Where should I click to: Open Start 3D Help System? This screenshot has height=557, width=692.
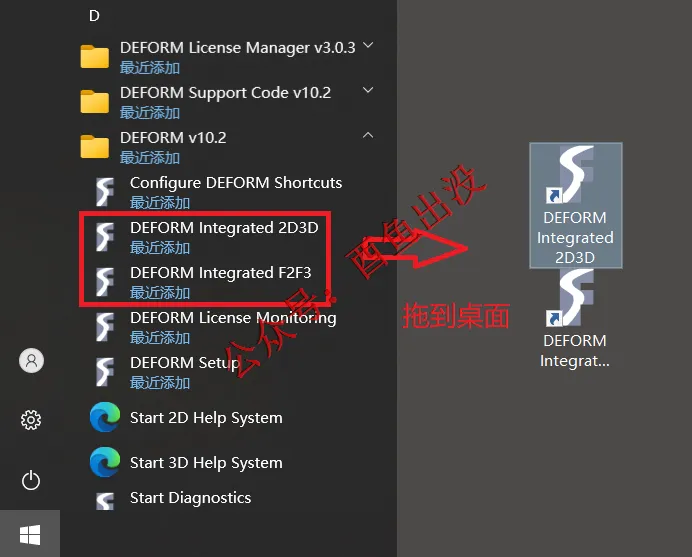206,463
